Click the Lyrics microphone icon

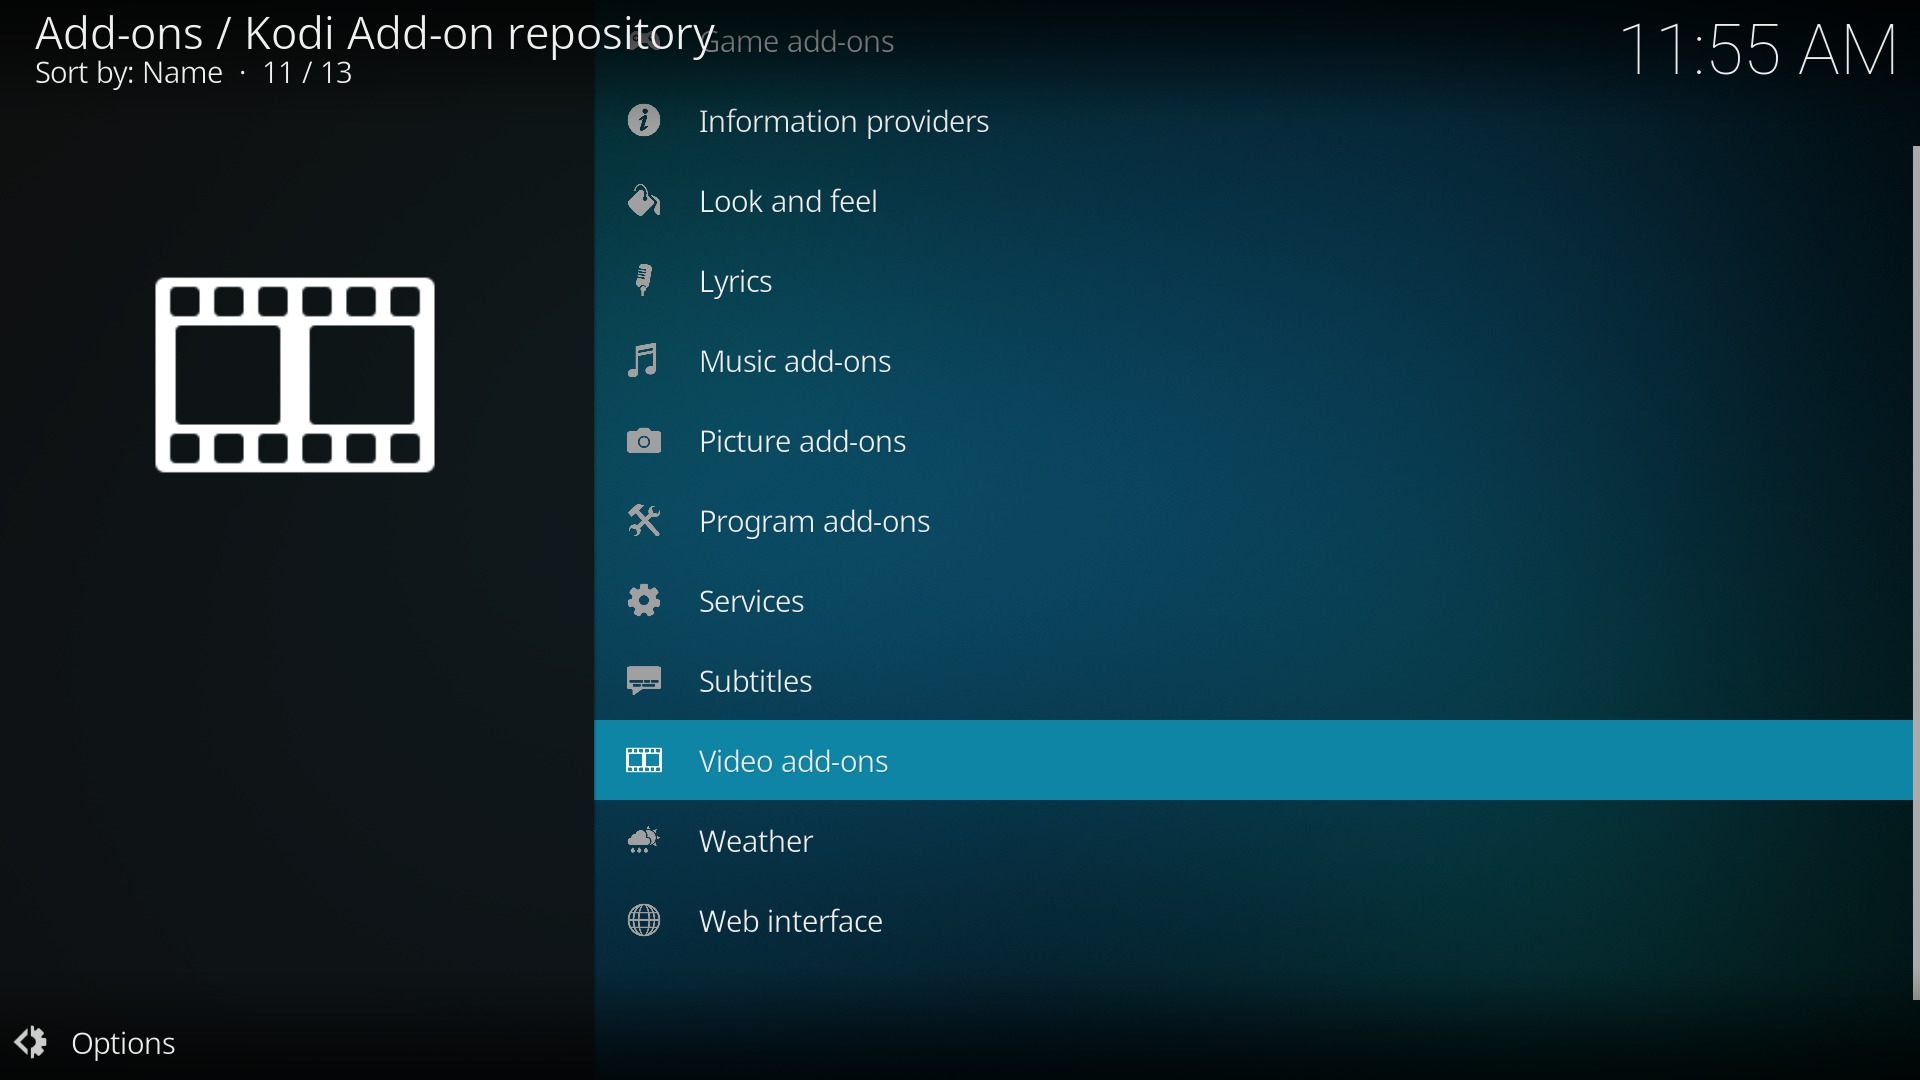point(645,281)
